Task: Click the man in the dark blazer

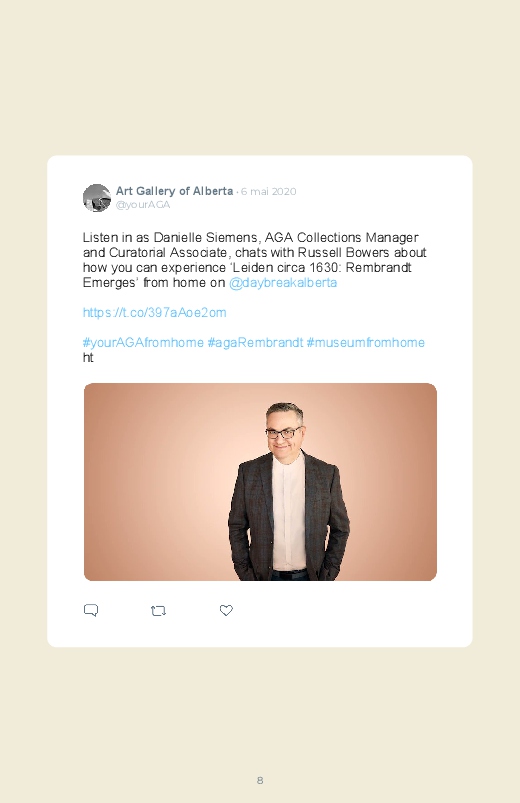Action: (288, 492)
